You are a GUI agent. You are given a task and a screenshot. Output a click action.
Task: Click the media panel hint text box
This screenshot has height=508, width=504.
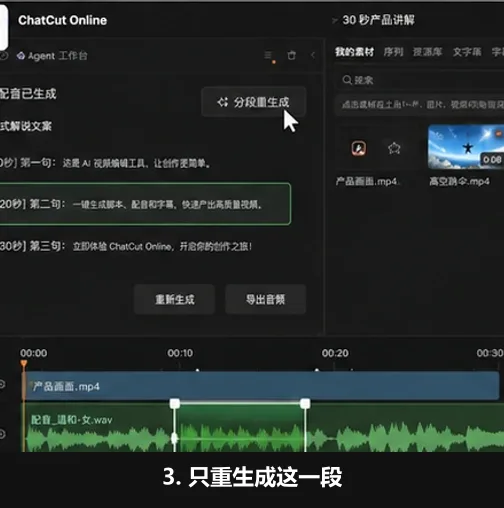pyautogui.click(x=420, y=105)
